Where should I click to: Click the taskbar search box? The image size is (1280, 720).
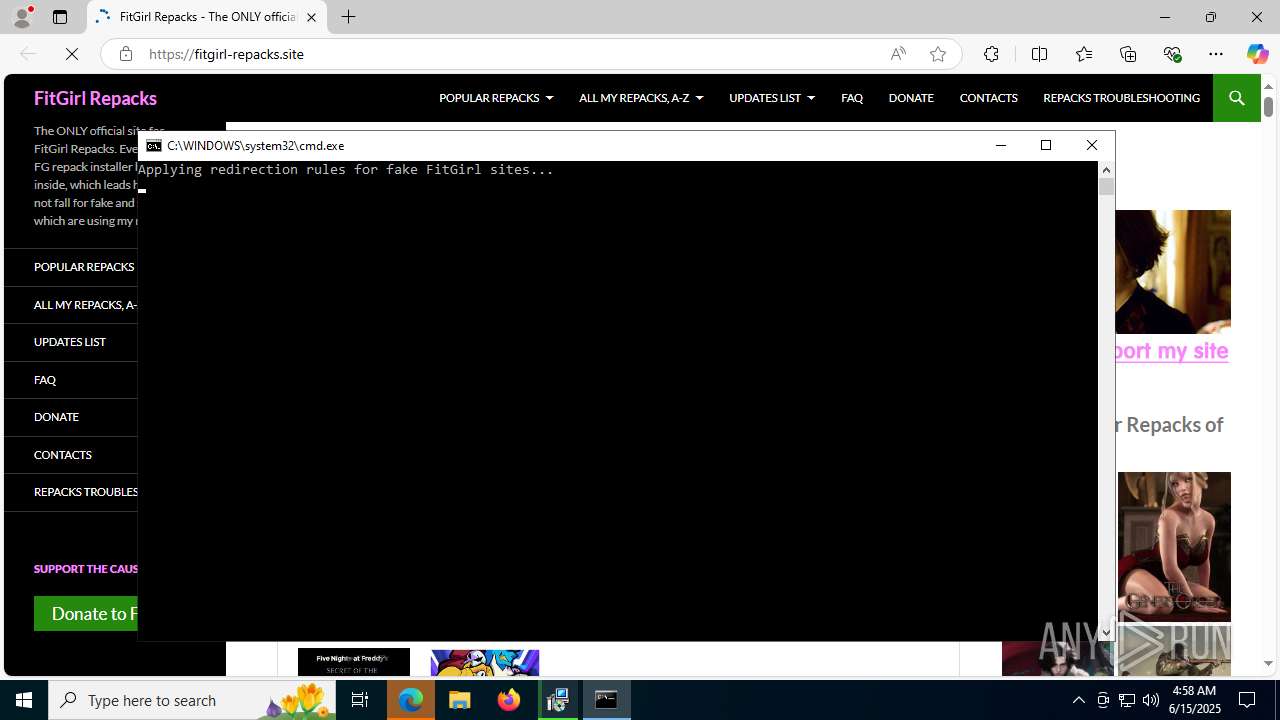click(x=192, y=700)
